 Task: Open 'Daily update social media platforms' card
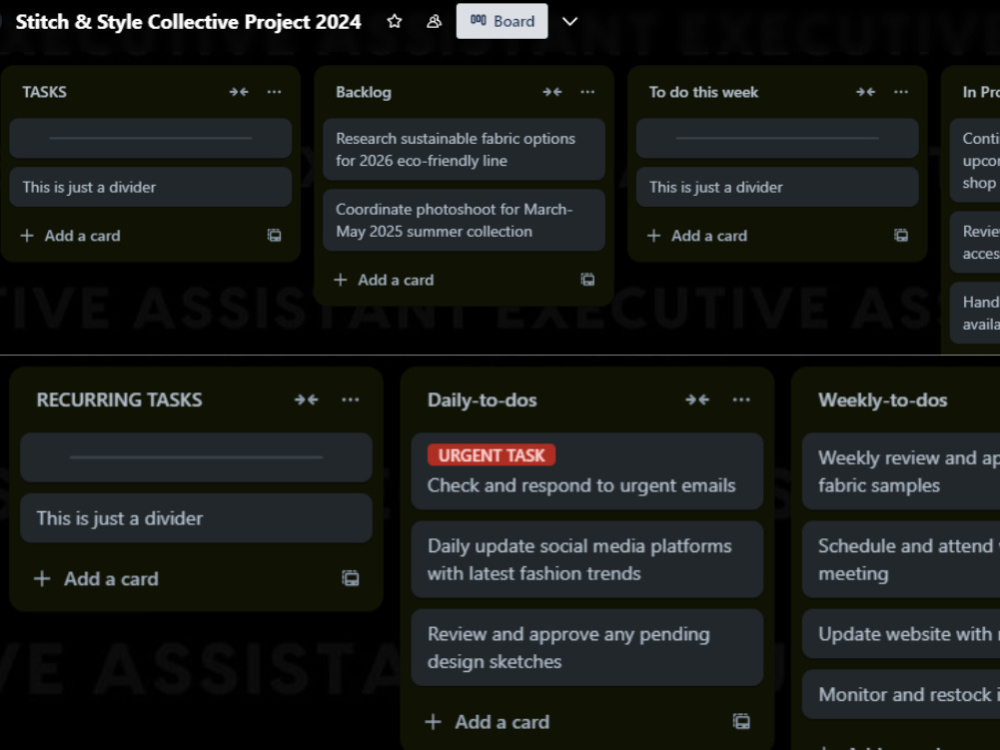587,559
